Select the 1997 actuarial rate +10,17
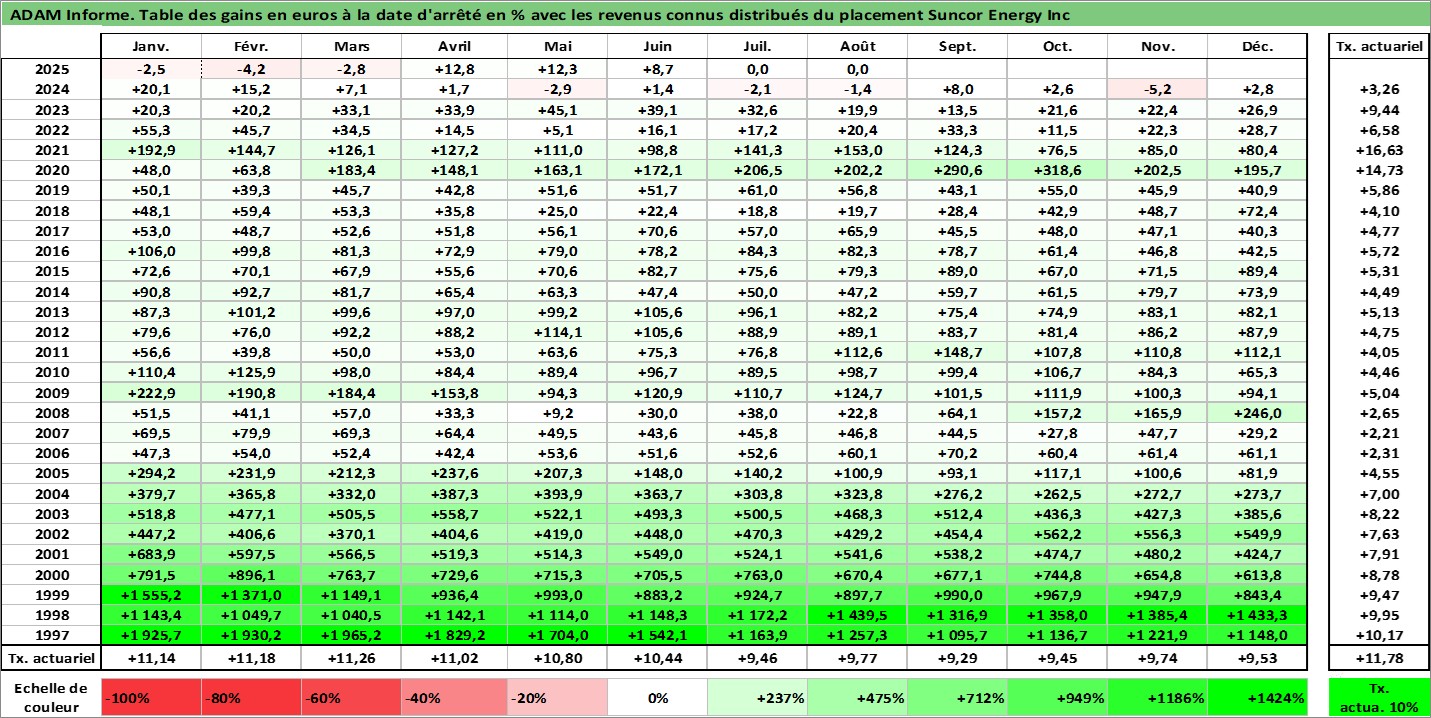This screenshot has width=1431, height=718. (1379, 635)
